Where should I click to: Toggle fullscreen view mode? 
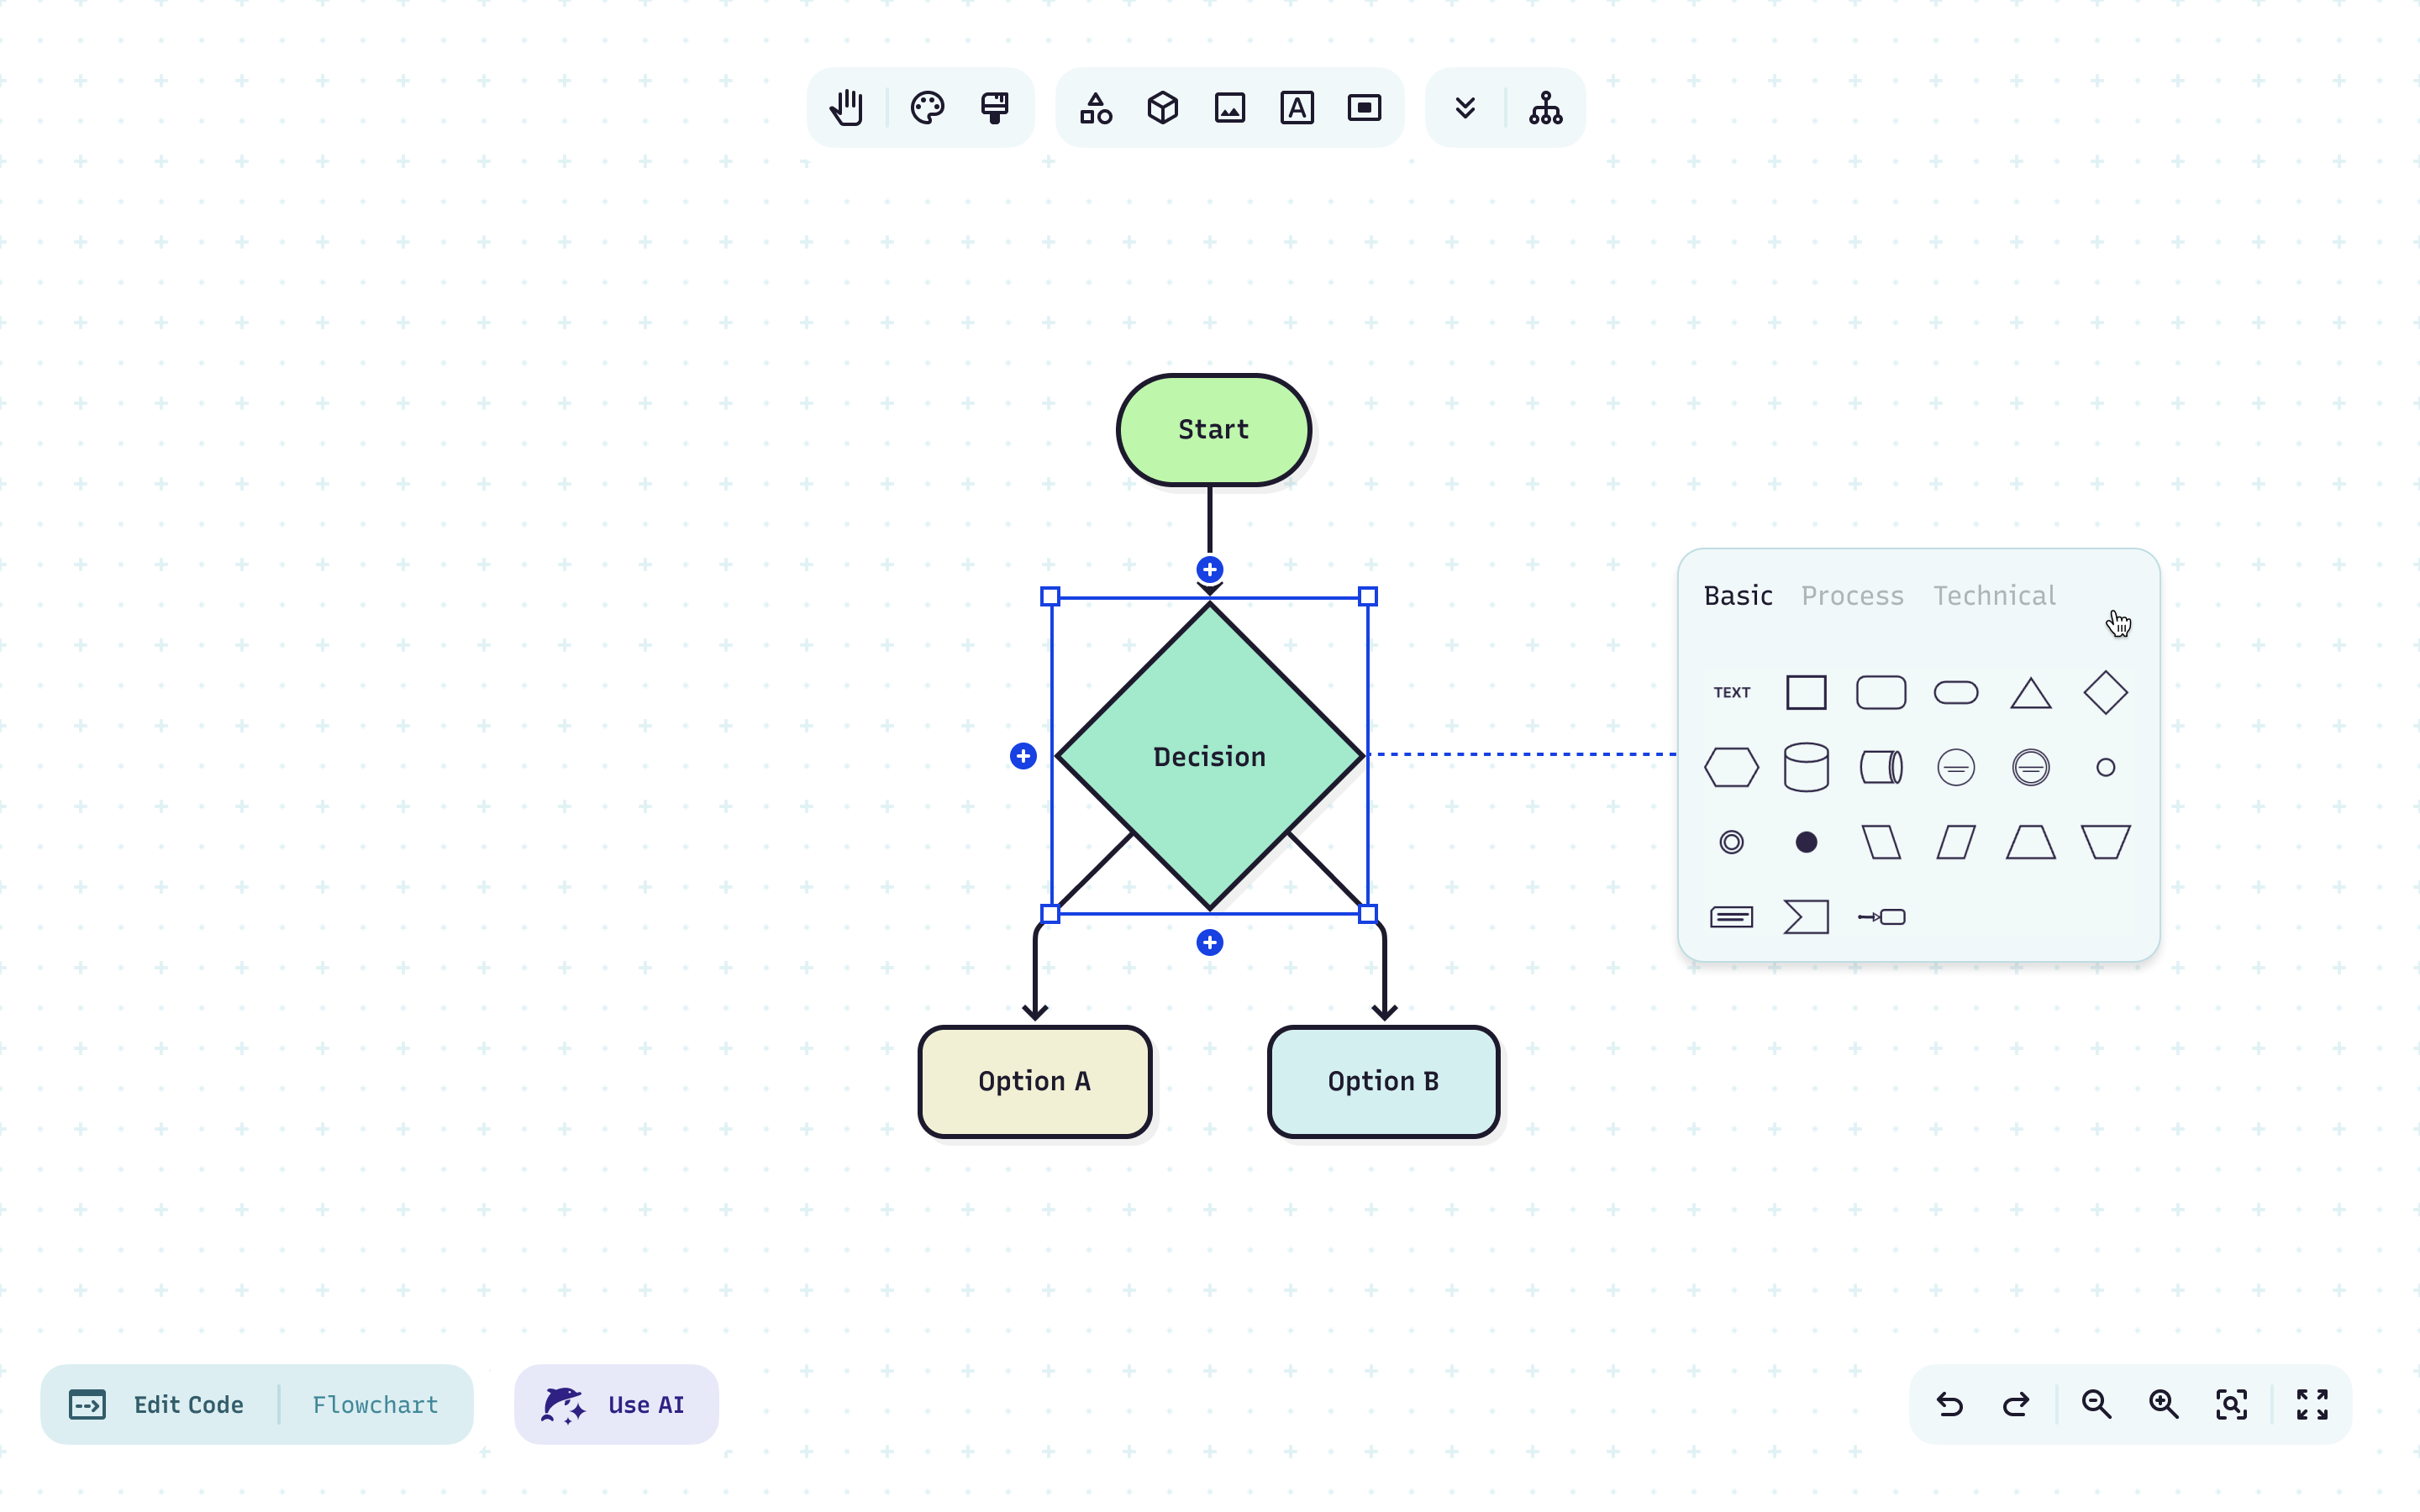[2311, 1404]
